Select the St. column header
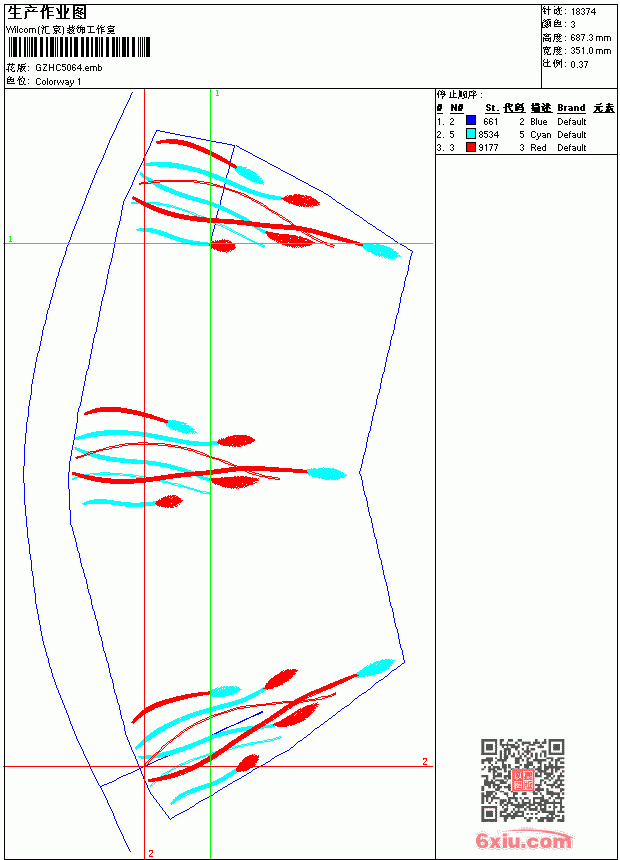 click(x=492, y=108)
